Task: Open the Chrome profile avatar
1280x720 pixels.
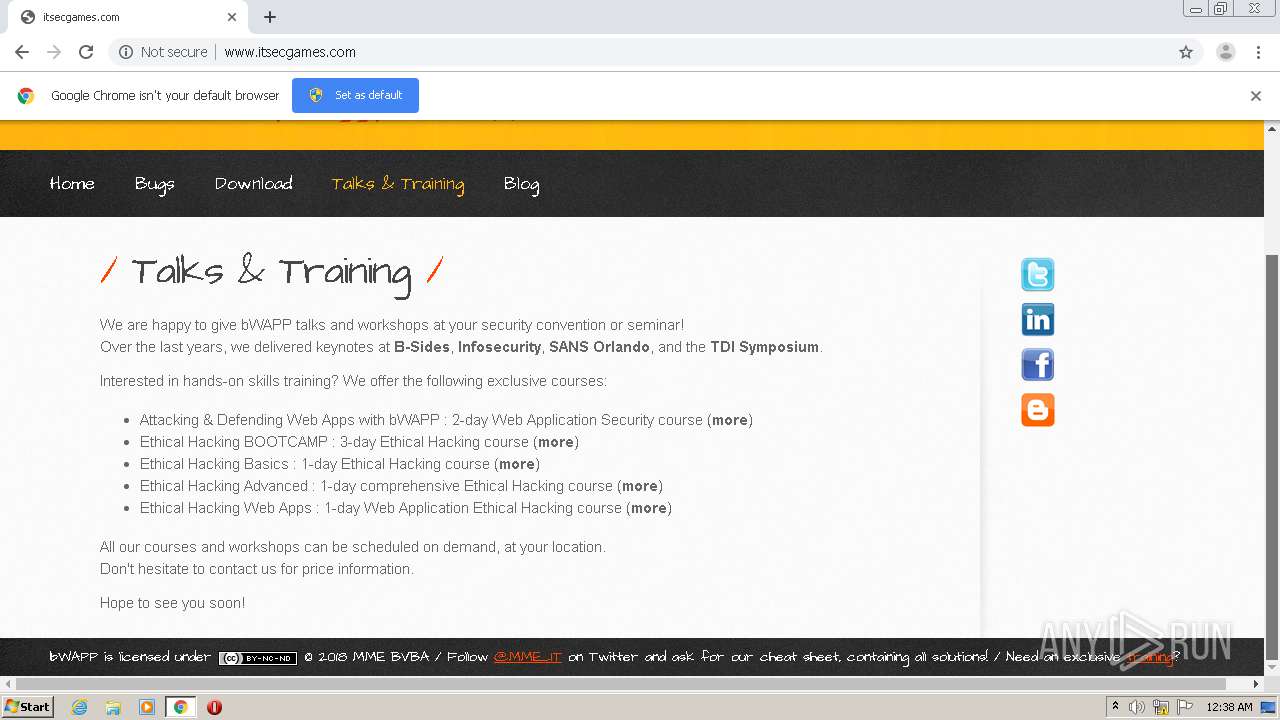Action: [x=1226, y=52]
